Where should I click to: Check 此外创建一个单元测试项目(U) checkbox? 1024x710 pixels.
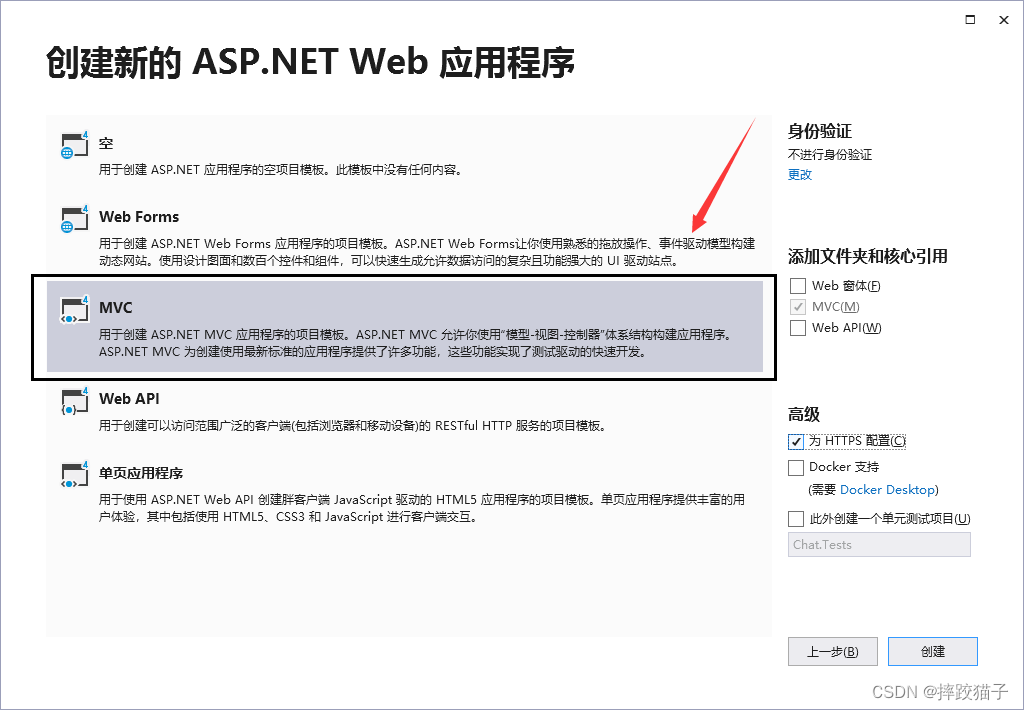[795, 519]
